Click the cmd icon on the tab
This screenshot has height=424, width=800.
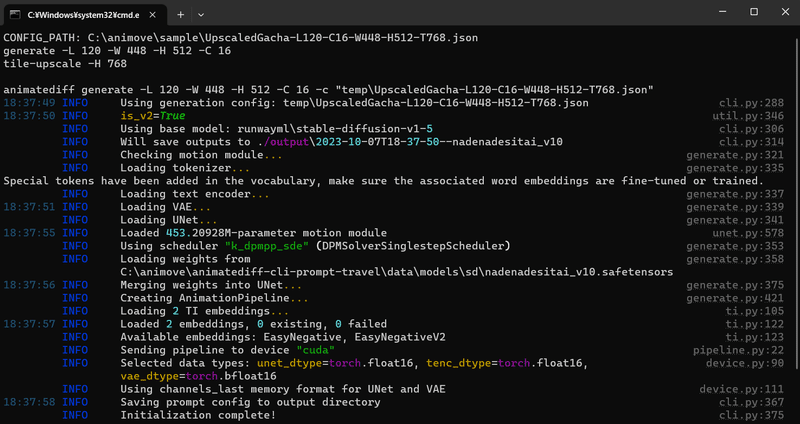pos(15,15)
